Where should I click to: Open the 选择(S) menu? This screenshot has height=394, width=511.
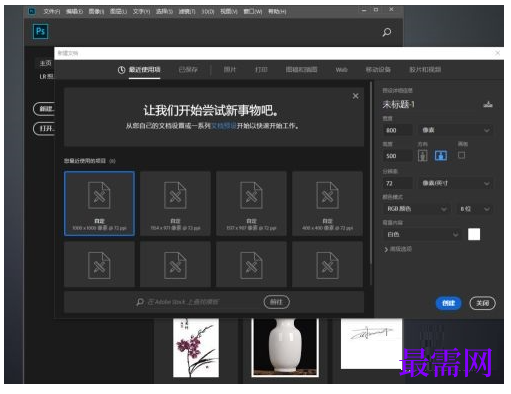pyautogui.click(x=164, y=12)
